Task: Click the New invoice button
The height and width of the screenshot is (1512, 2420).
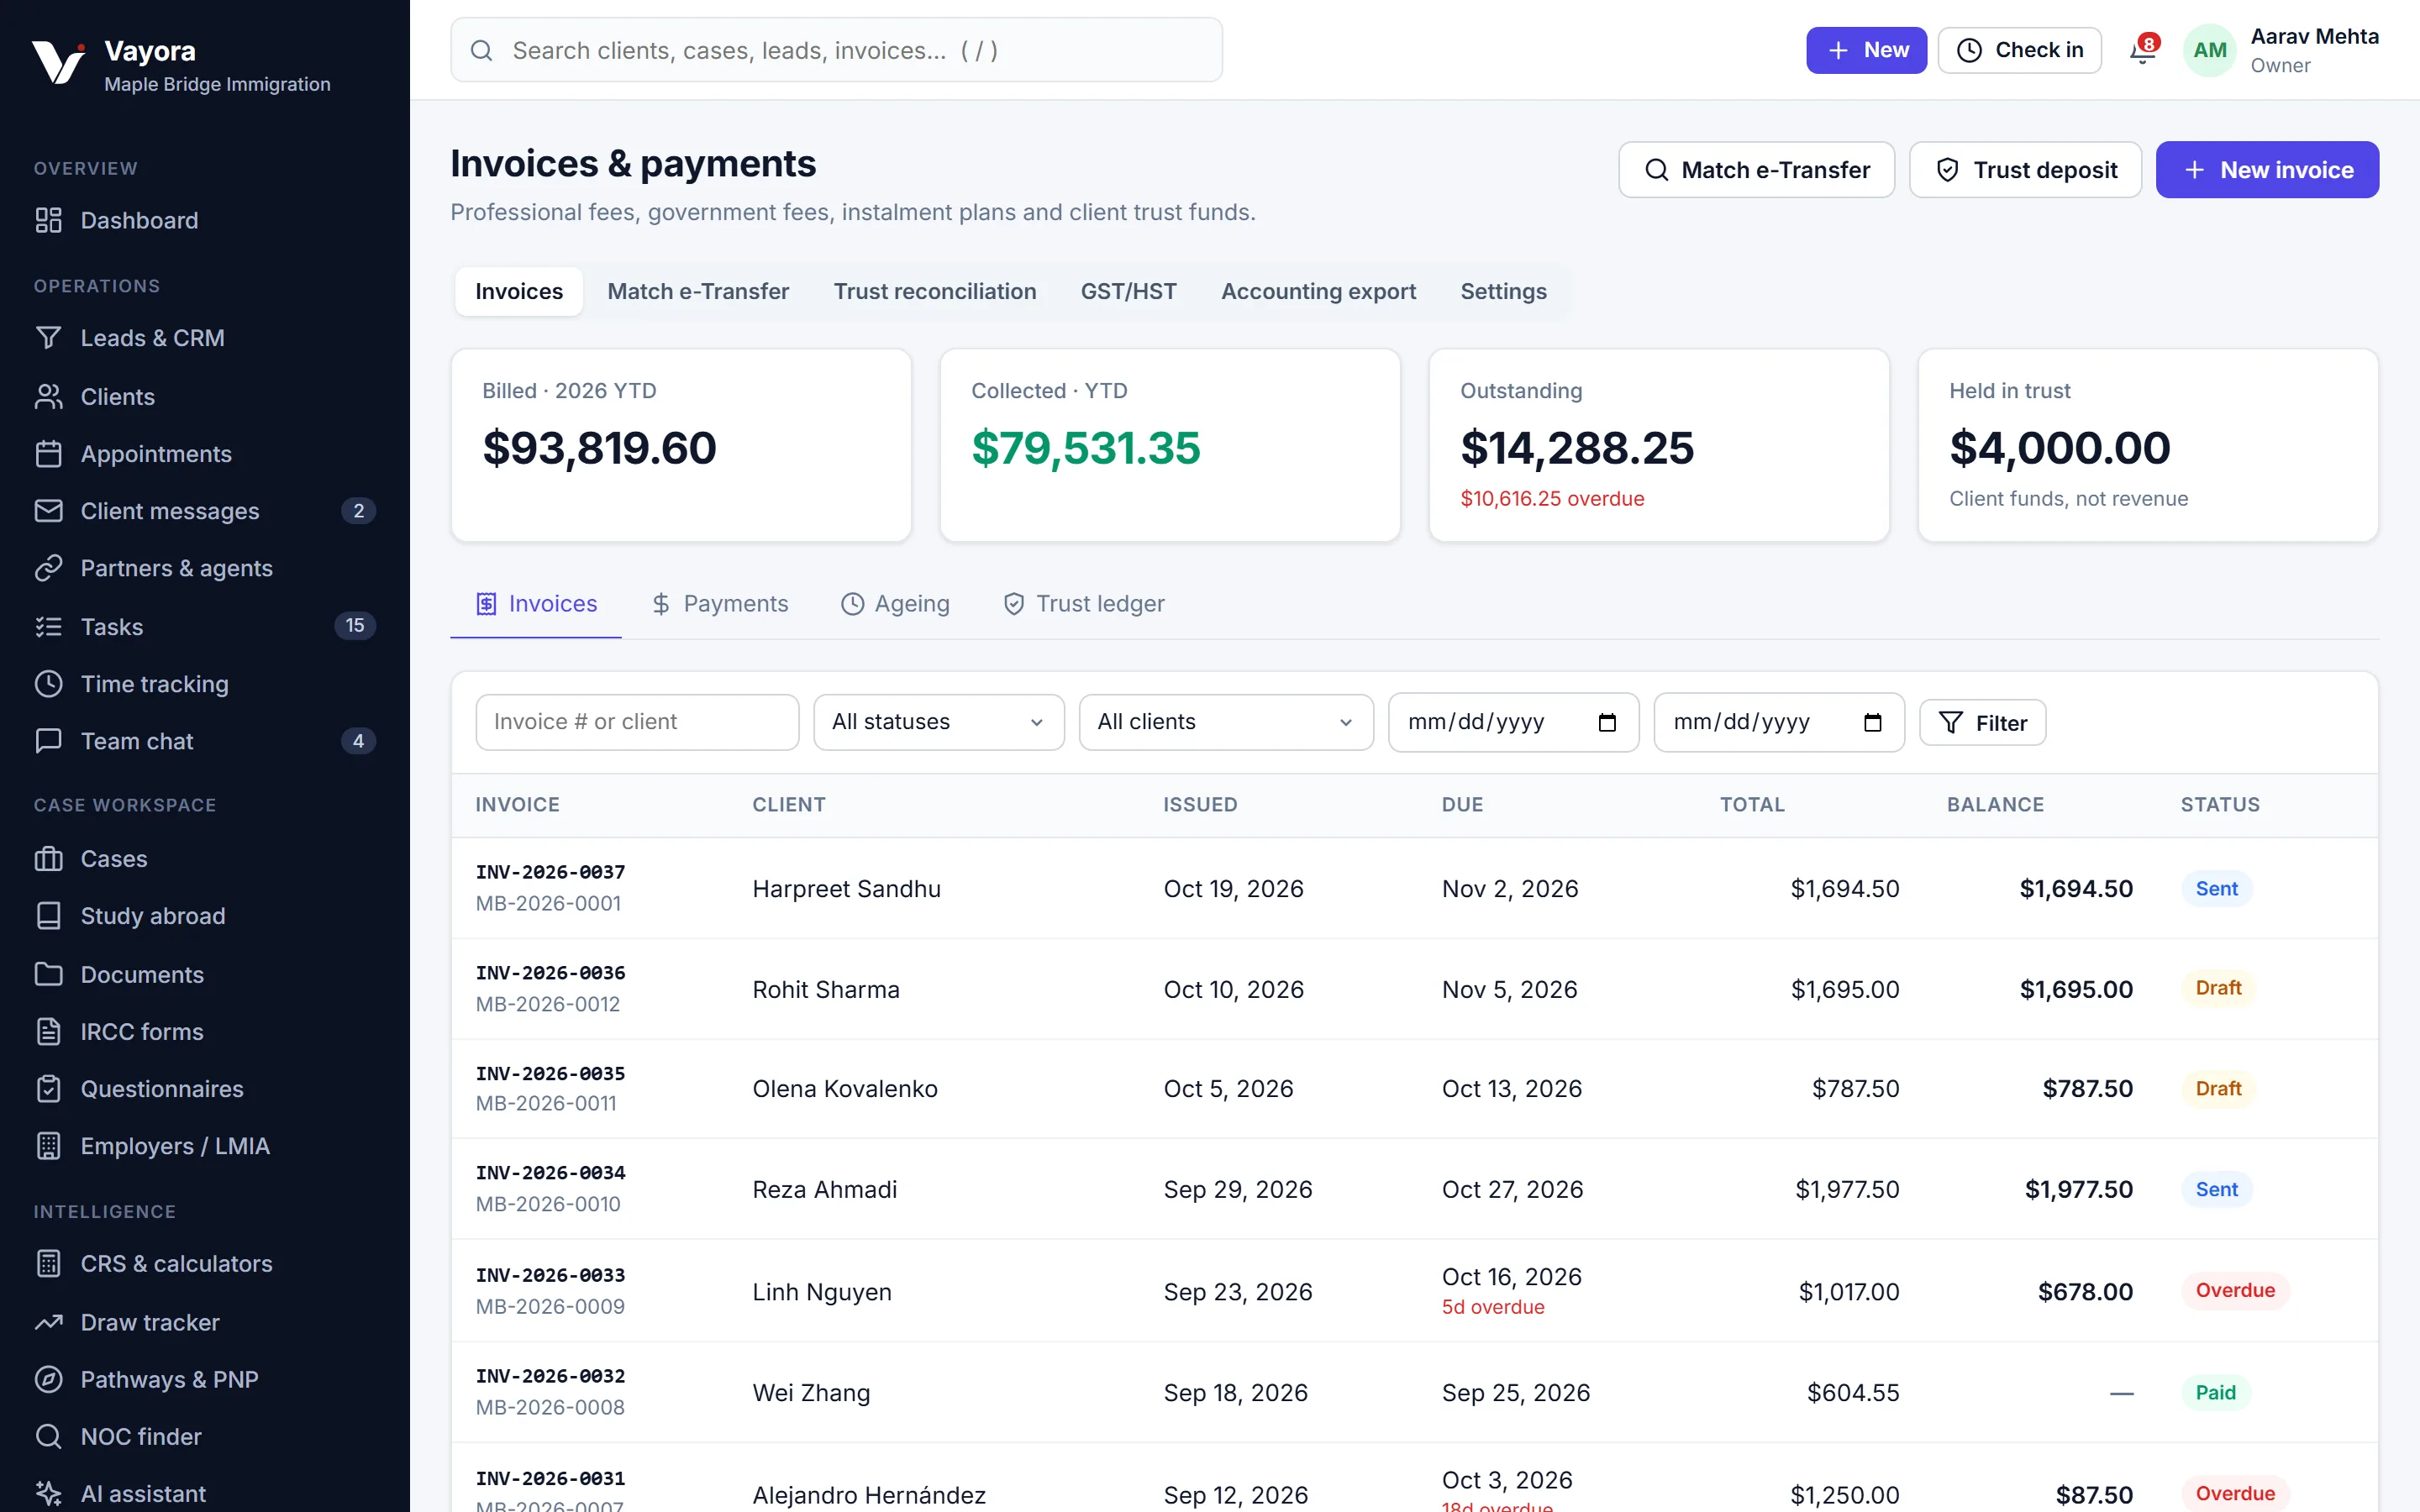Action: click(x=2267, y=170)
